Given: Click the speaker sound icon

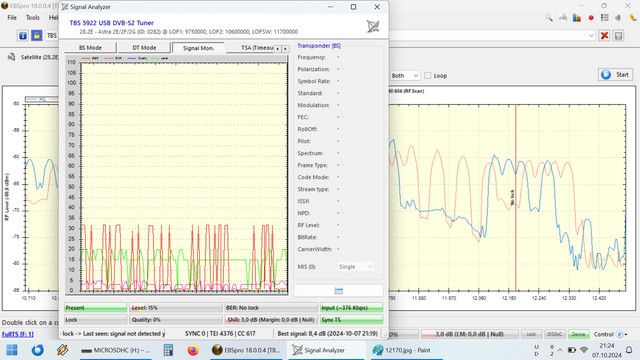Looking at the screenshot, I should [618, 18].
